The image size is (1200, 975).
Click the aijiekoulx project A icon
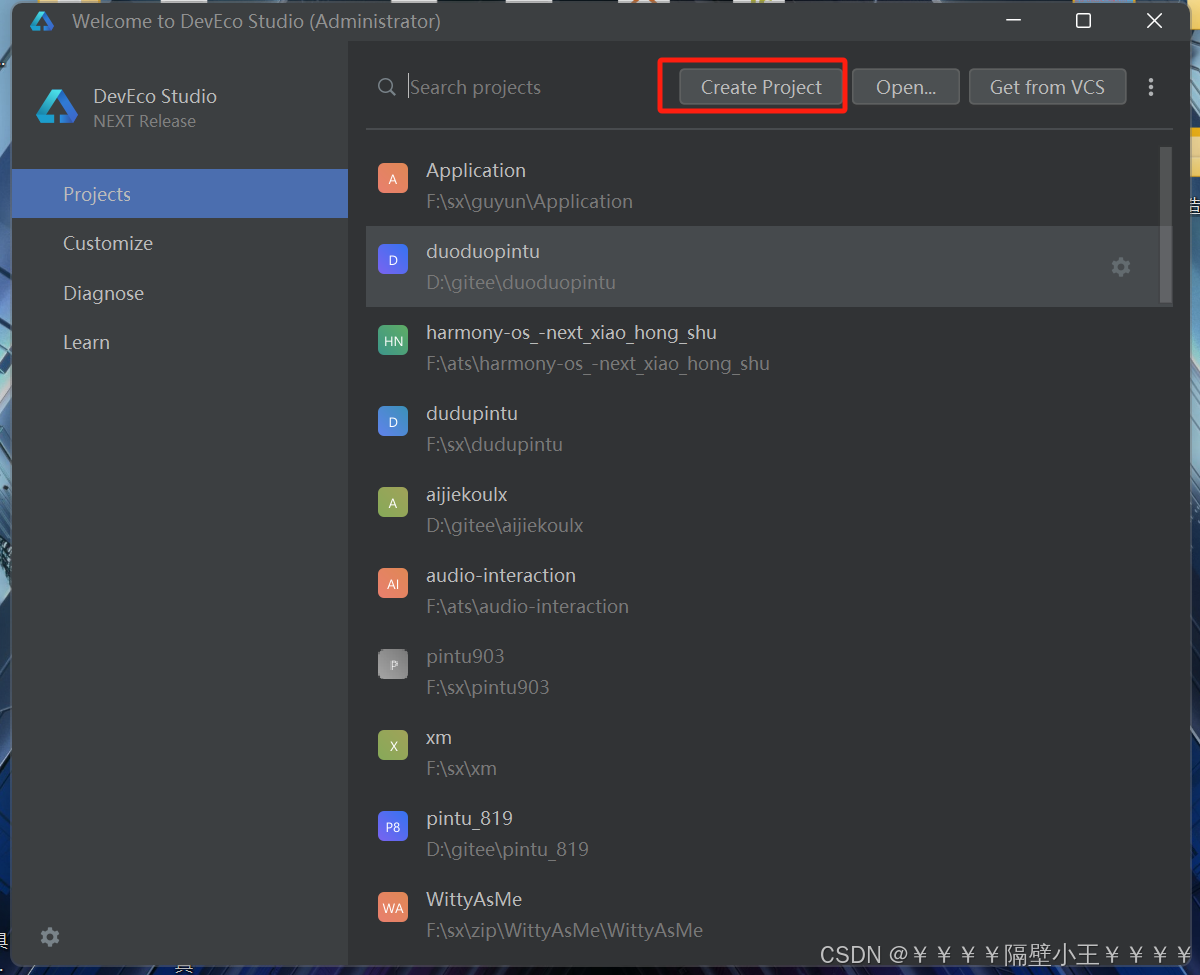coord(393,503)
